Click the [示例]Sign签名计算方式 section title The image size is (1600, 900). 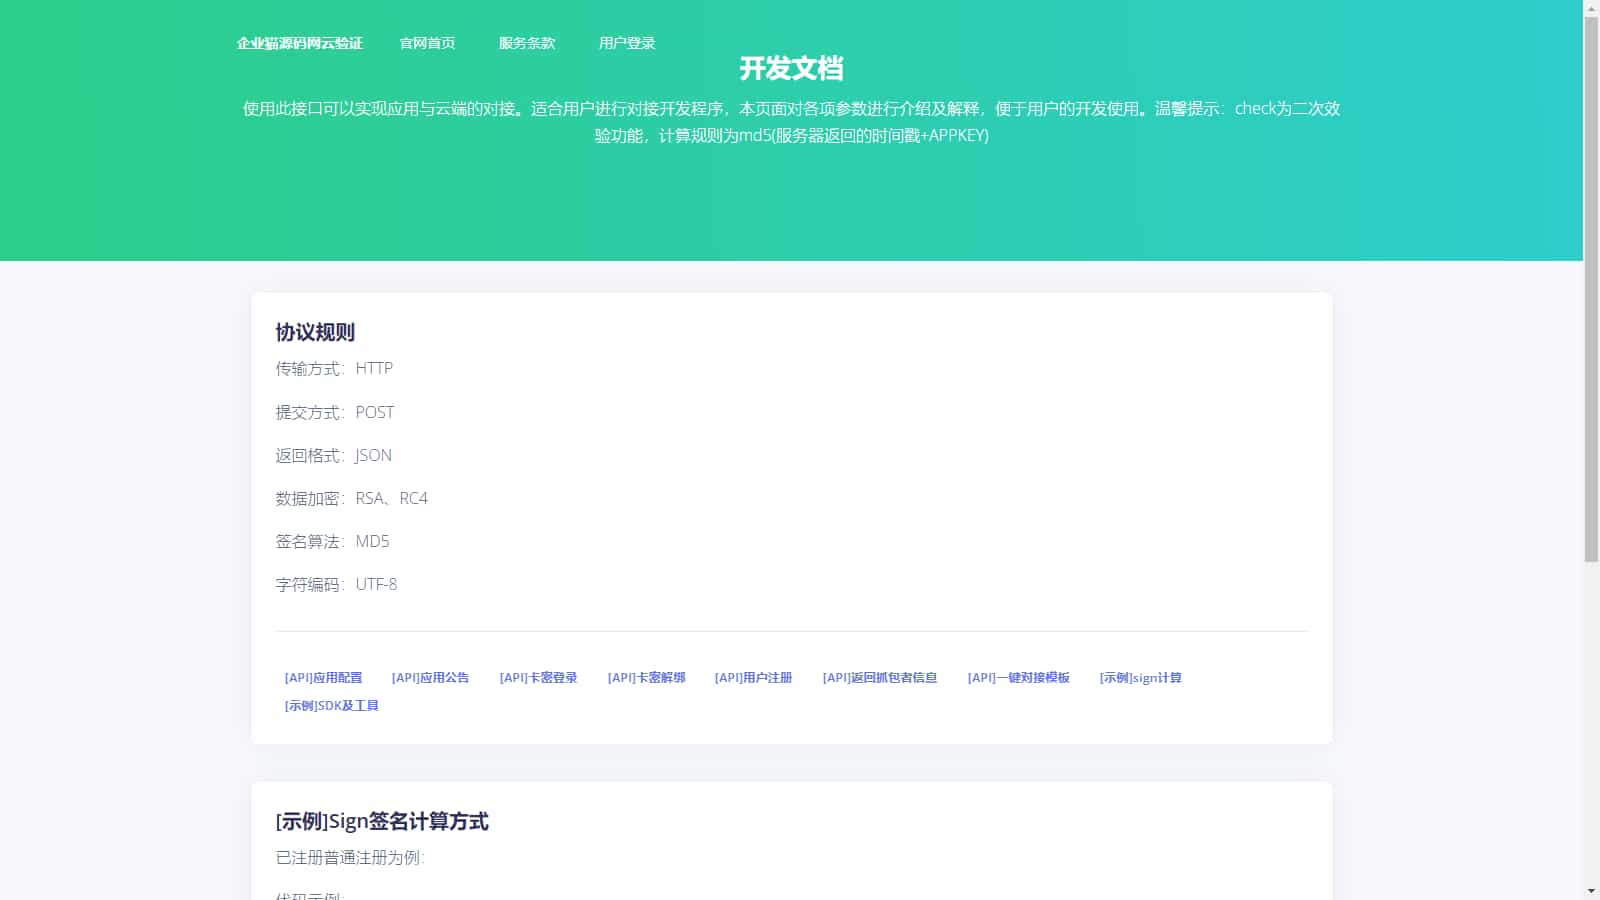[x=382, y=821]
